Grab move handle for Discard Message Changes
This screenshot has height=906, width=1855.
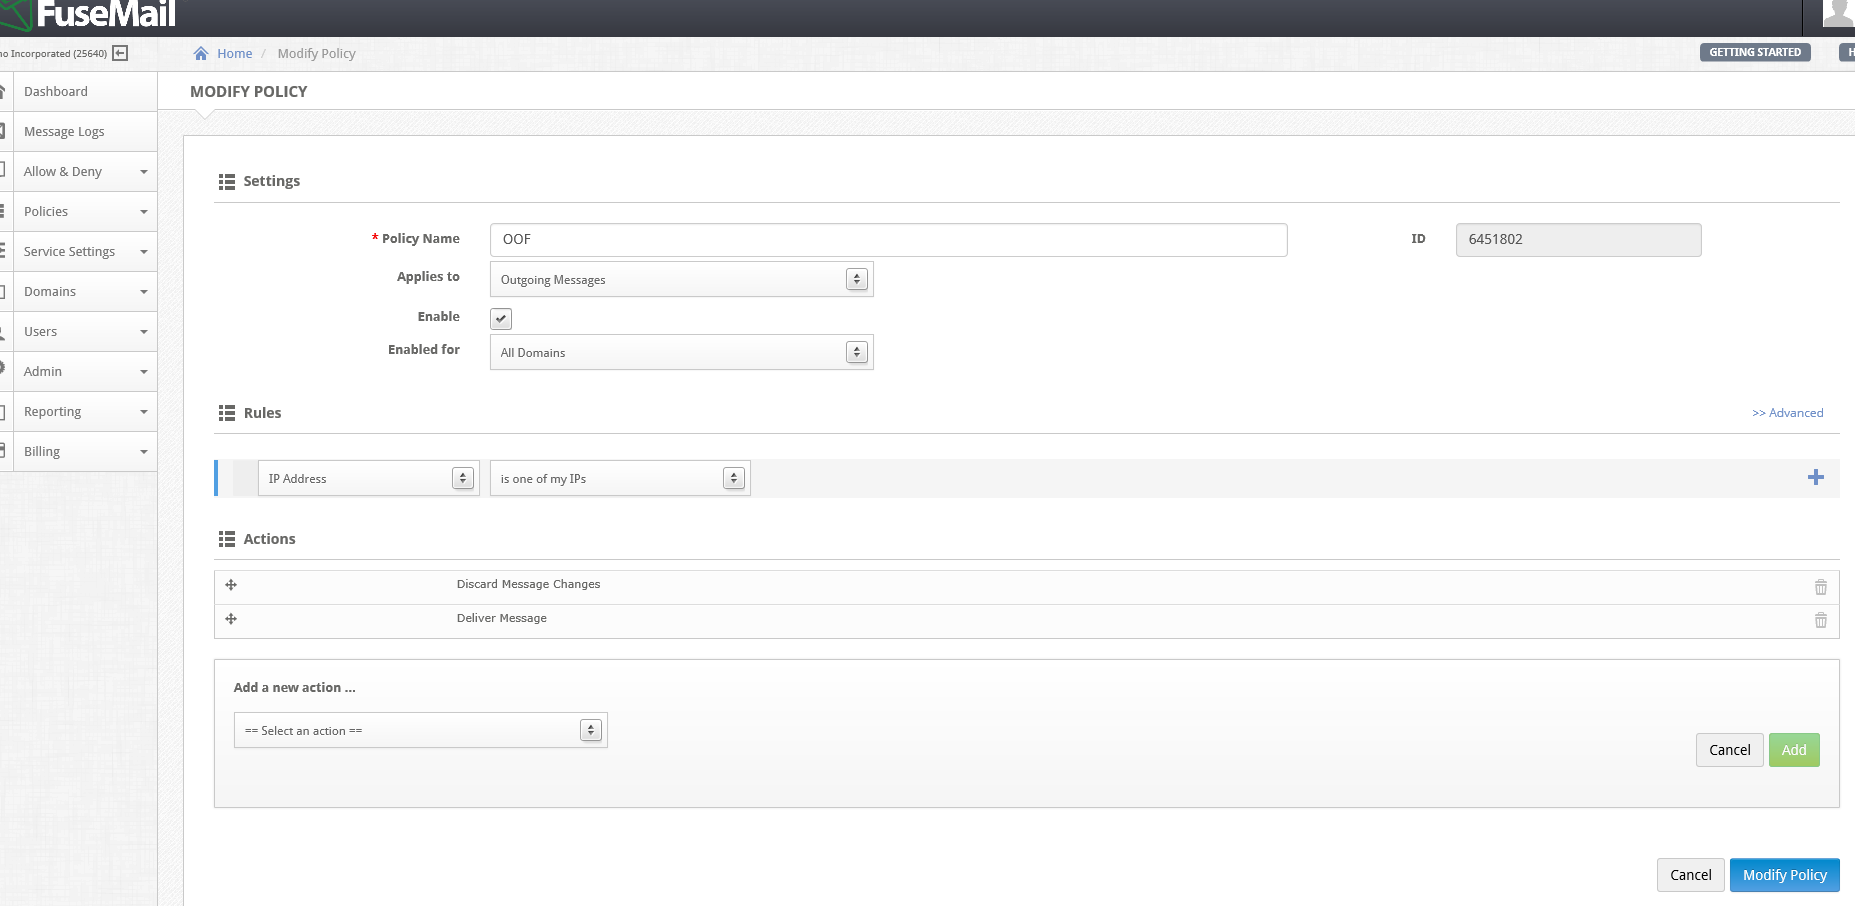click(231, 585)
